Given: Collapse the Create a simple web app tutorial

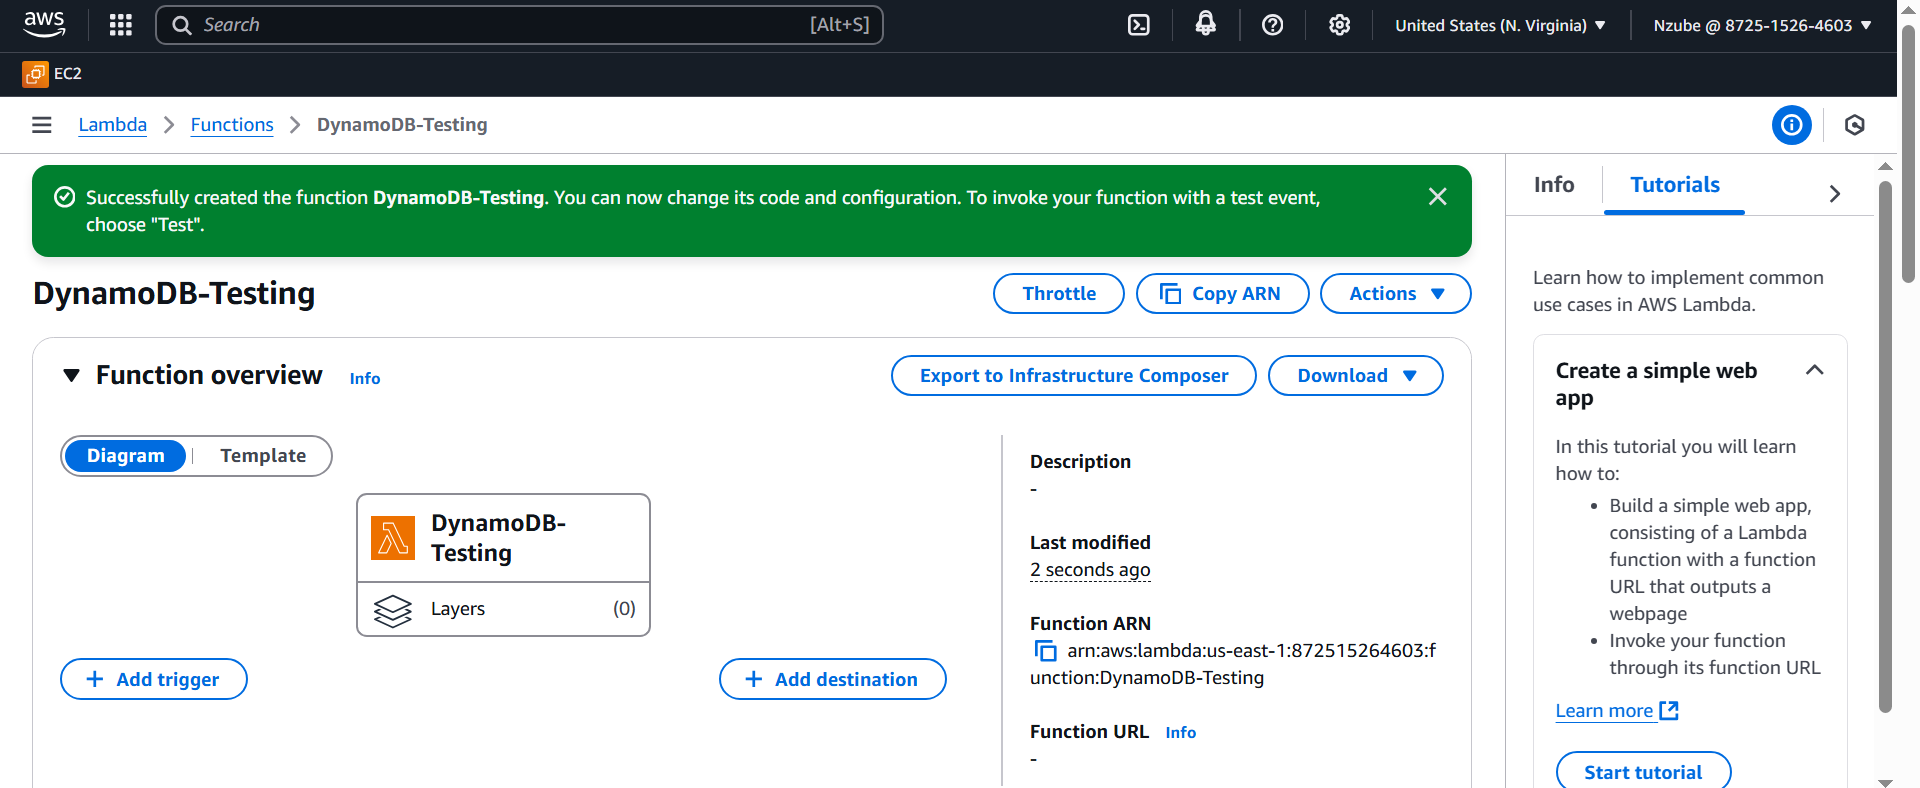Looking at the screenshot, I should 1815,371.
